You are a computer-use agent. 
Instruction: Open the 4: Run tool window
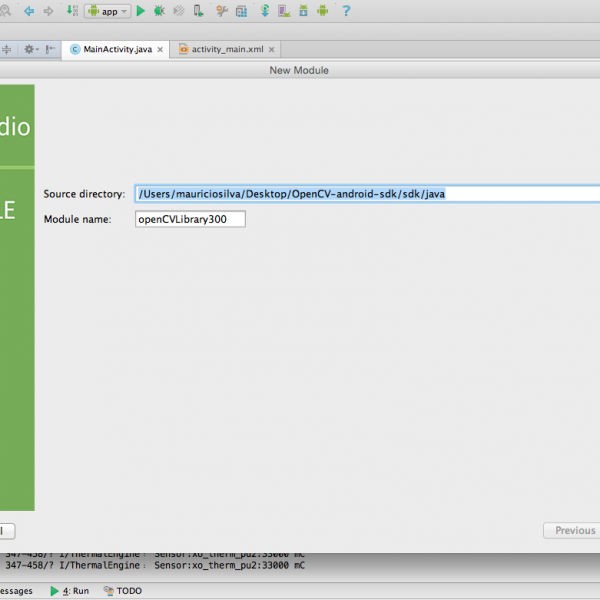coord(70,591)
